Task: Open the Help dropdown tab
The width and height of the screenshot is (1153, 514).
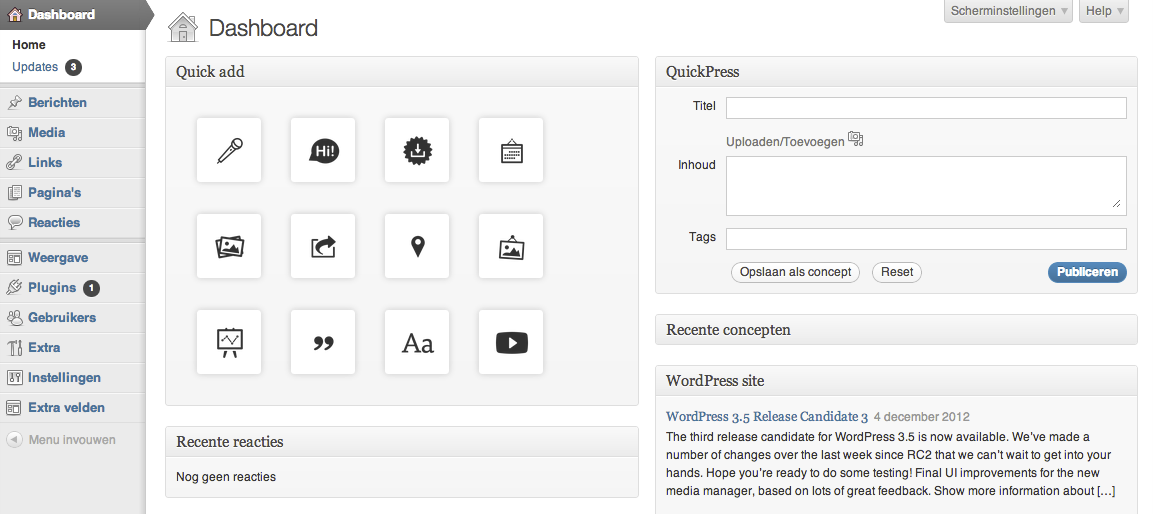Action: click(x=1104, y=11)
